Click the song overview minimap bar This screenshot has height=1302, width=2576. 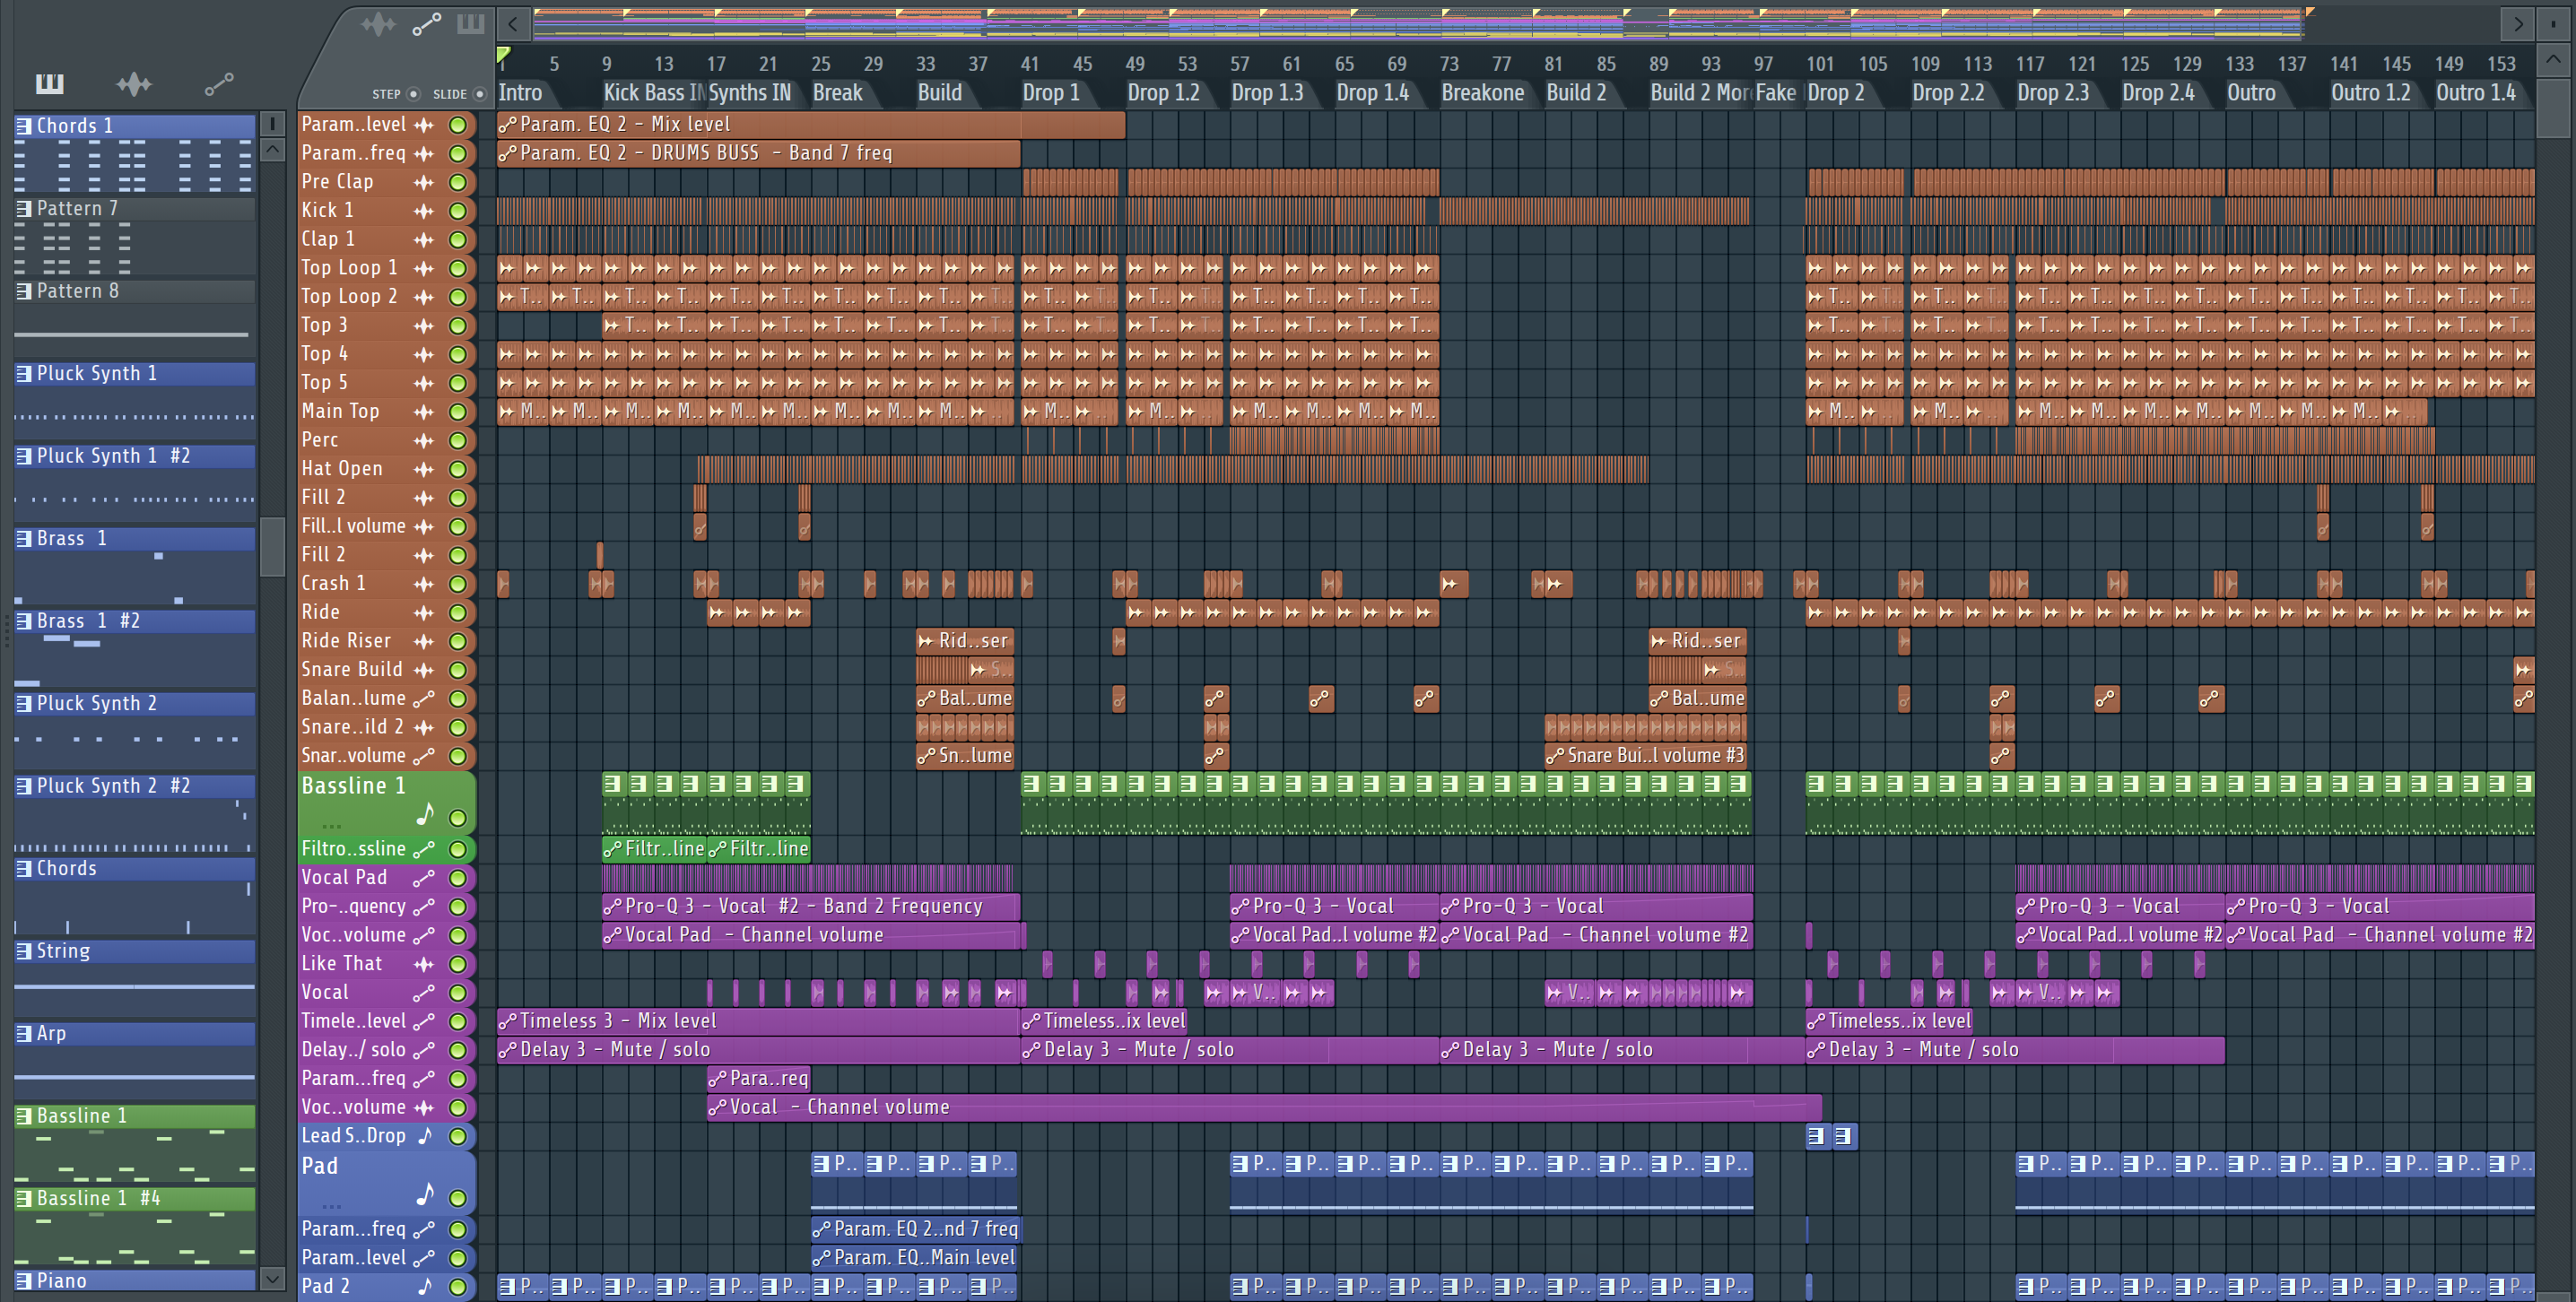pyautogui.click(x=1420, y=24)
